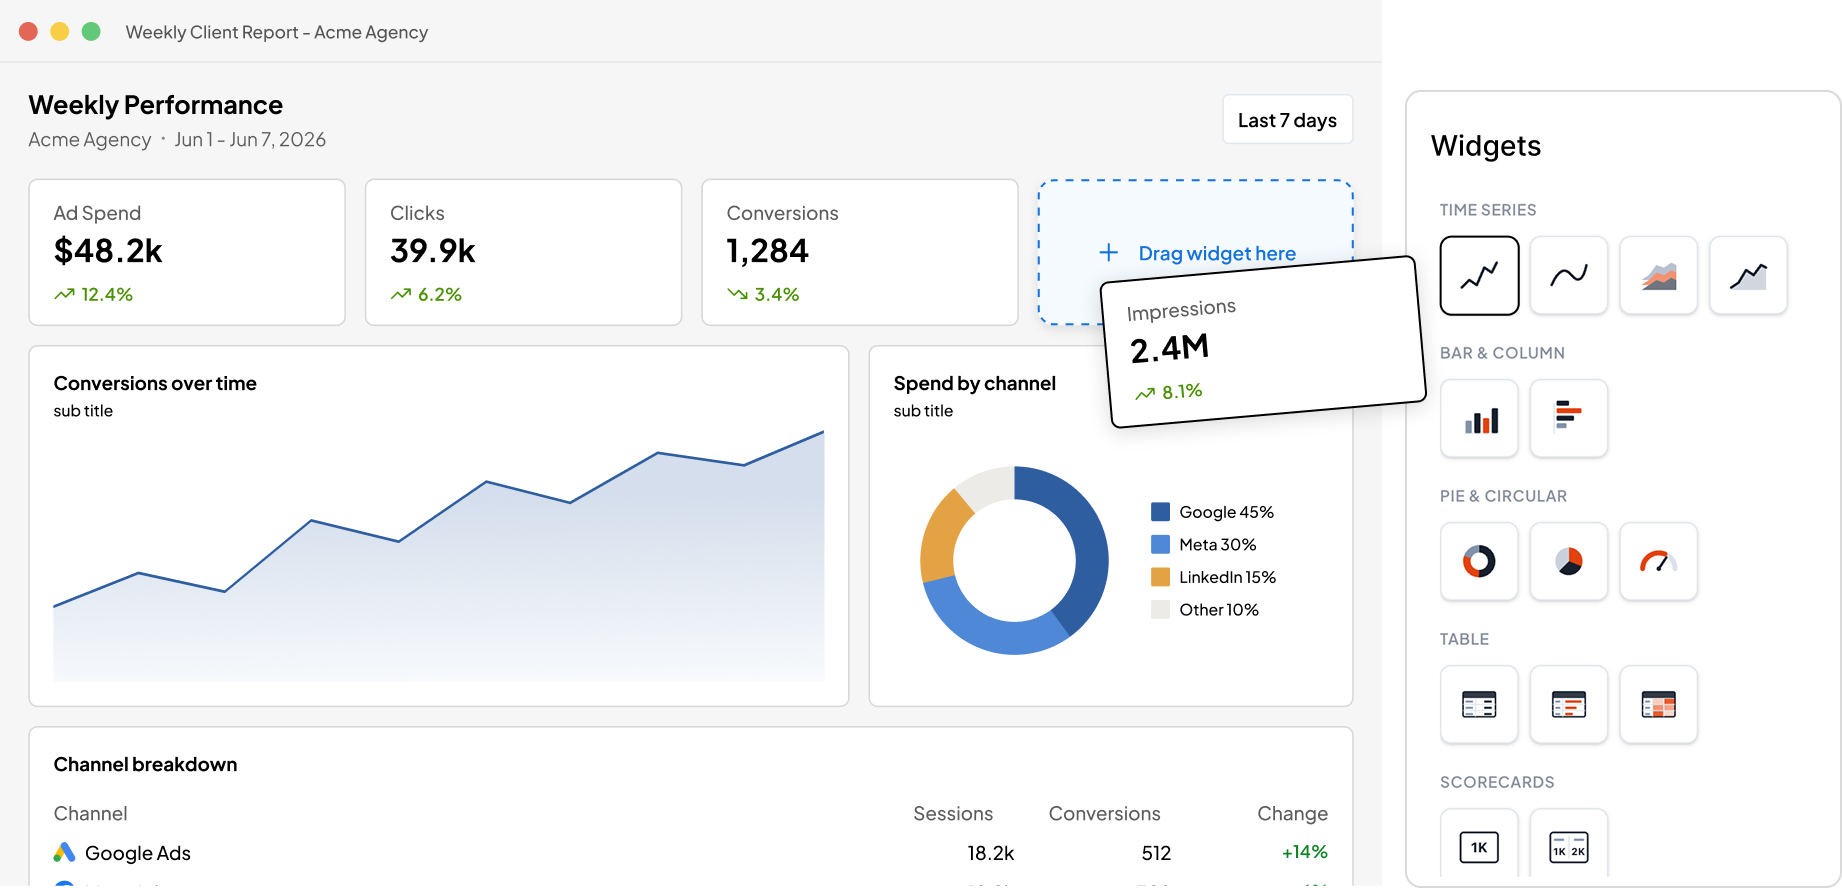The height and width of the screenshot is (888, 1842).
Task: Click the Jun 1 - Jun 7, 2026 date range
Action: [250, 140]
